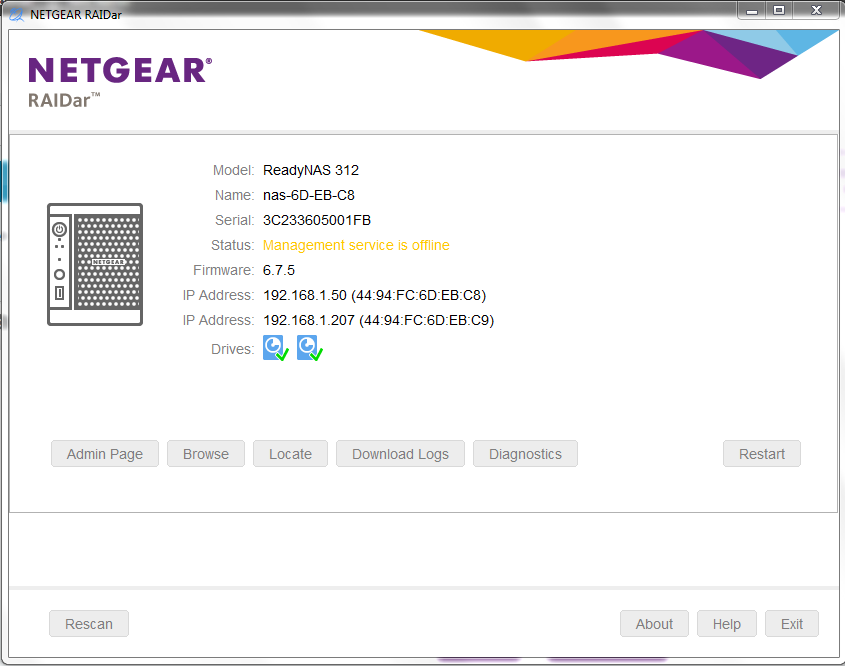Rescan the network for devices
845x666 pixels.
(89, 624)
